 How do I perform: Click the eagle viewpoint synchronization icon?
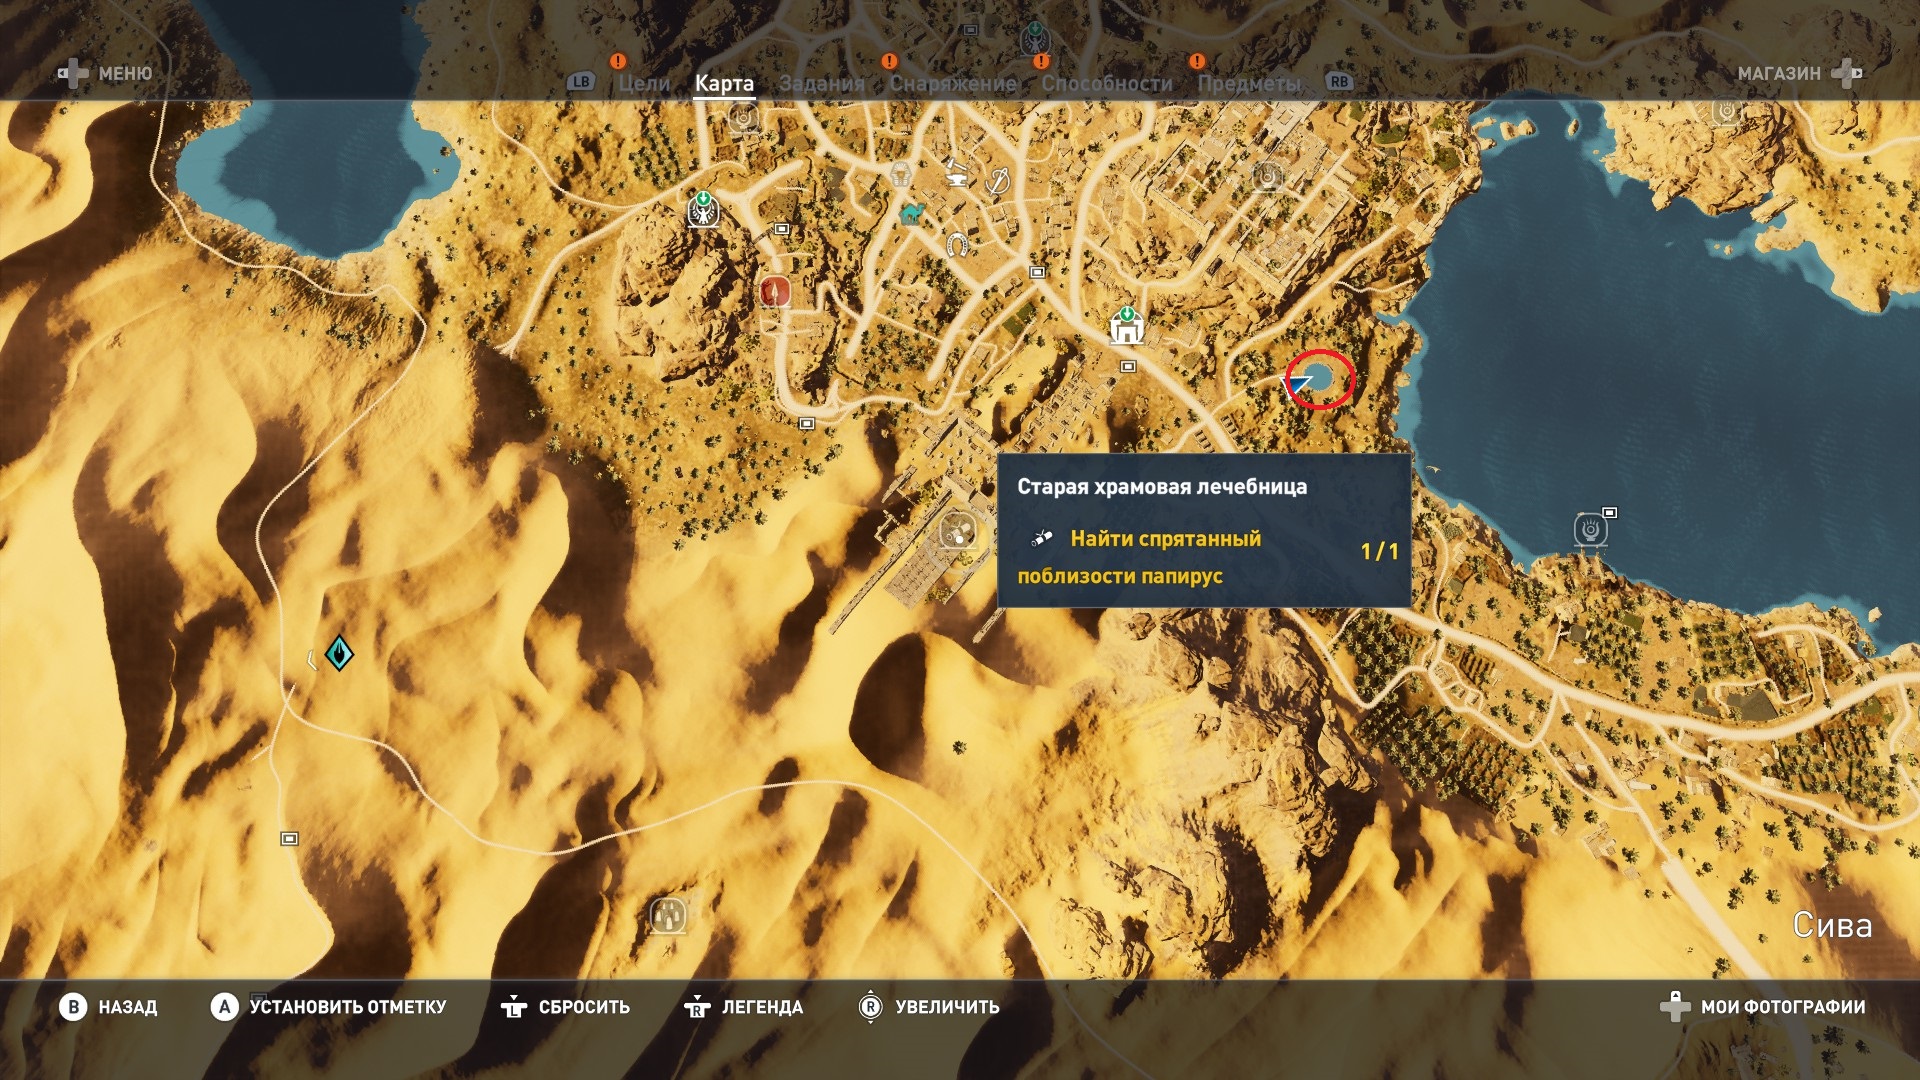703,211
